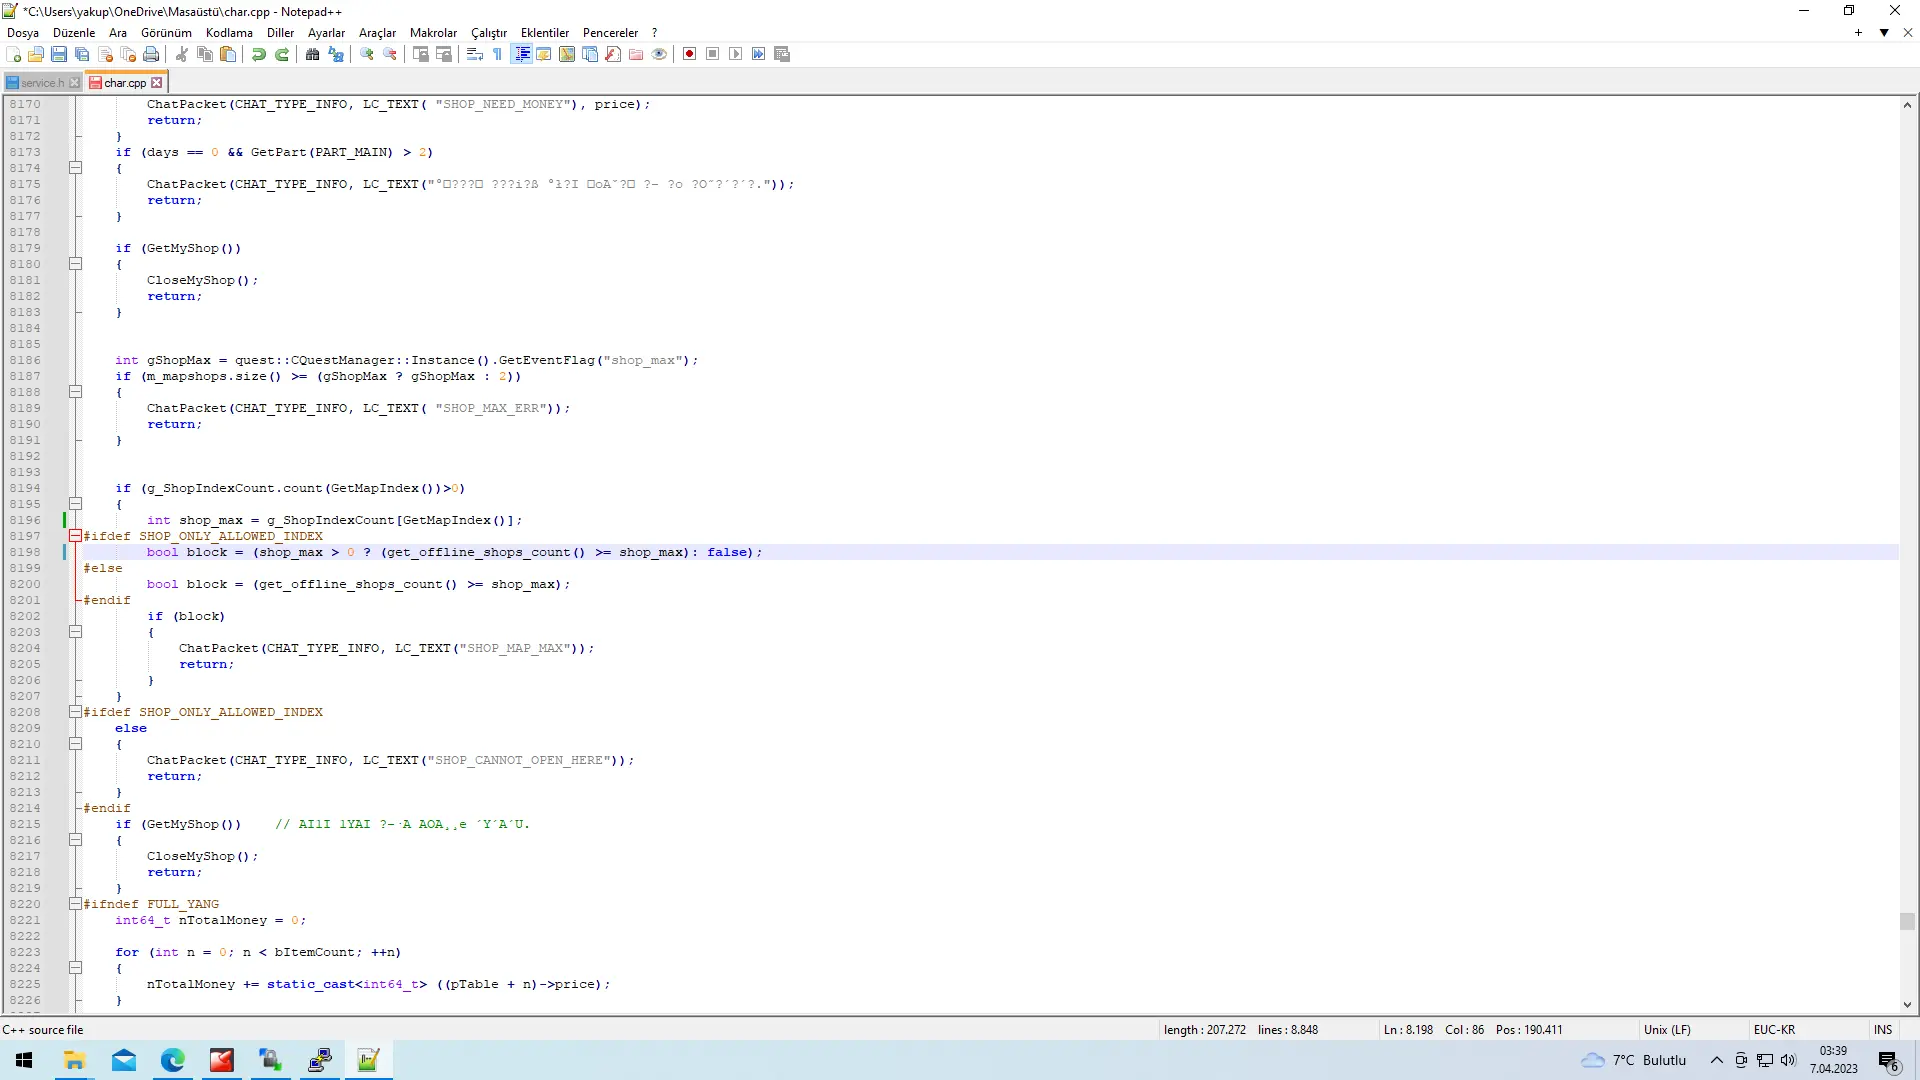Image resolution: width=1920 pixels, height=1080 pixels.
Task: Open the Makrolar menu
Action: click(433, 32)
